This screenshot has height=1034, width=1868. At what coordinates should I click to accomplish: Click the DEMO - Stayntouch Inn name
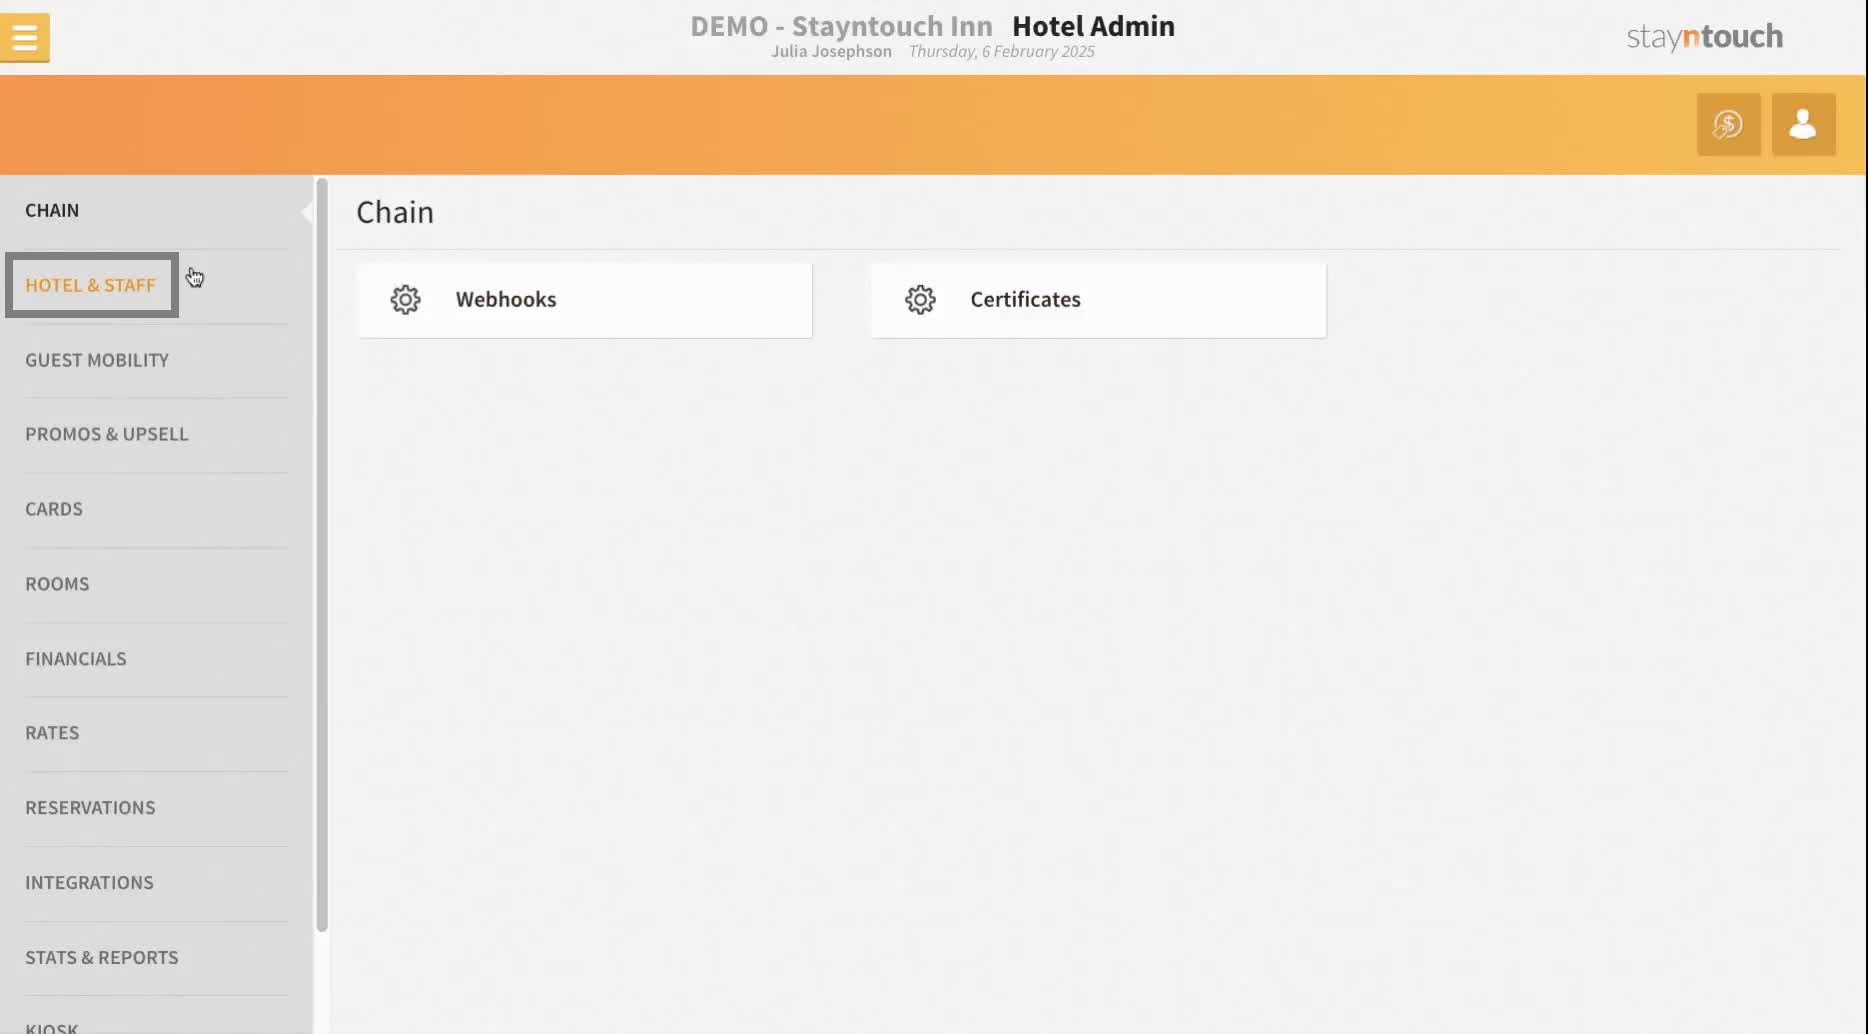[x=841, y=26]
